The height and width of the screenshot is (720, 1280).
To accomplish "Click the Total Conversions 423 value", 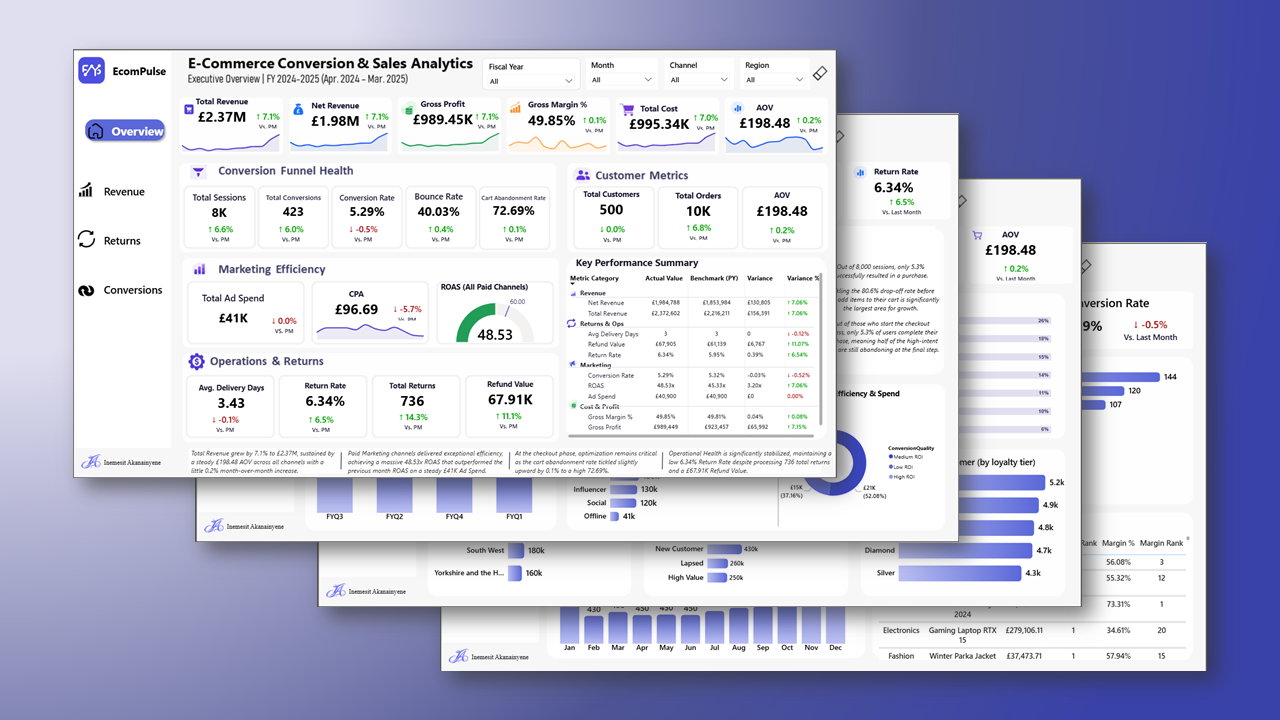I will pos(293,212).
